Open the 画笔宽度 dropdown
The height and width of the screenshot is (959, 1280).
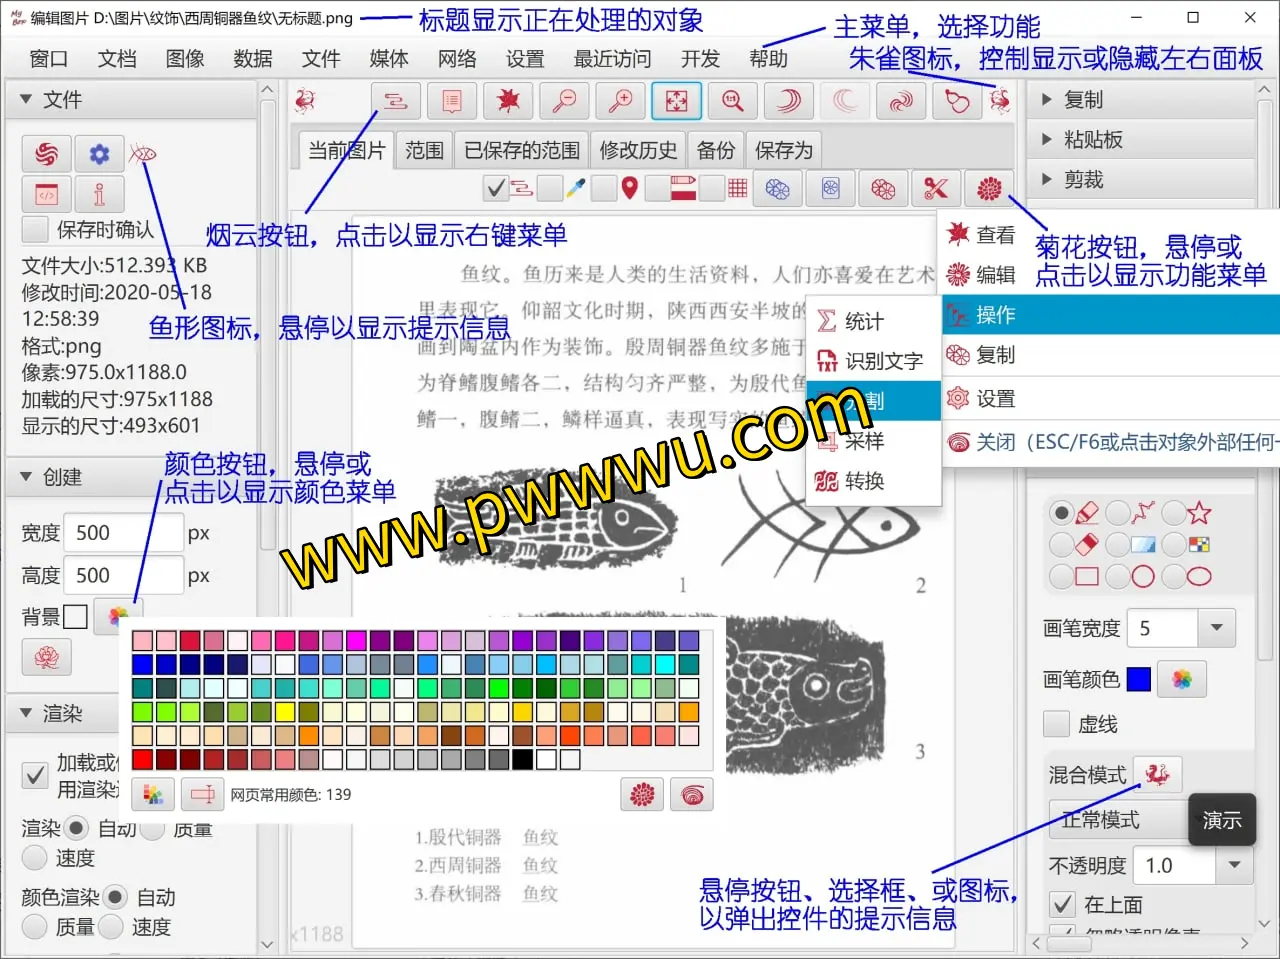point(1216,628)
